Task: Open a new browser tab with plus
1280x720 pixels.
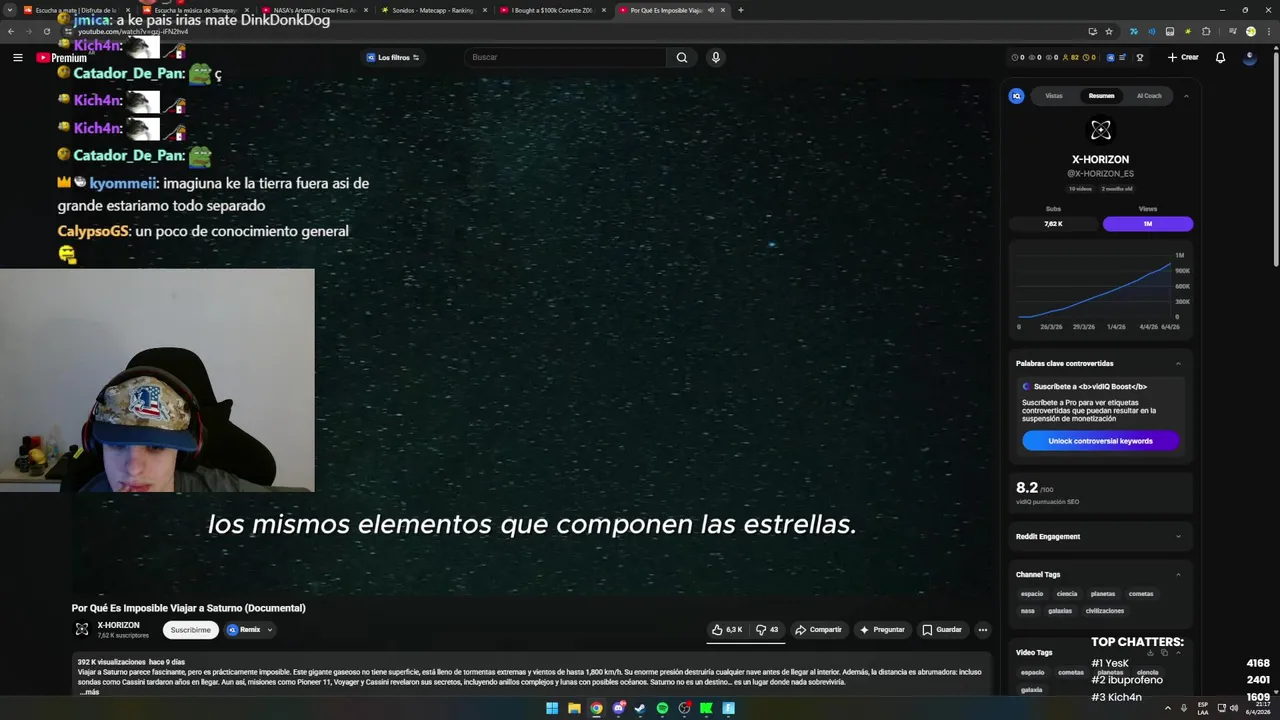Action: (x=740, y=10)
